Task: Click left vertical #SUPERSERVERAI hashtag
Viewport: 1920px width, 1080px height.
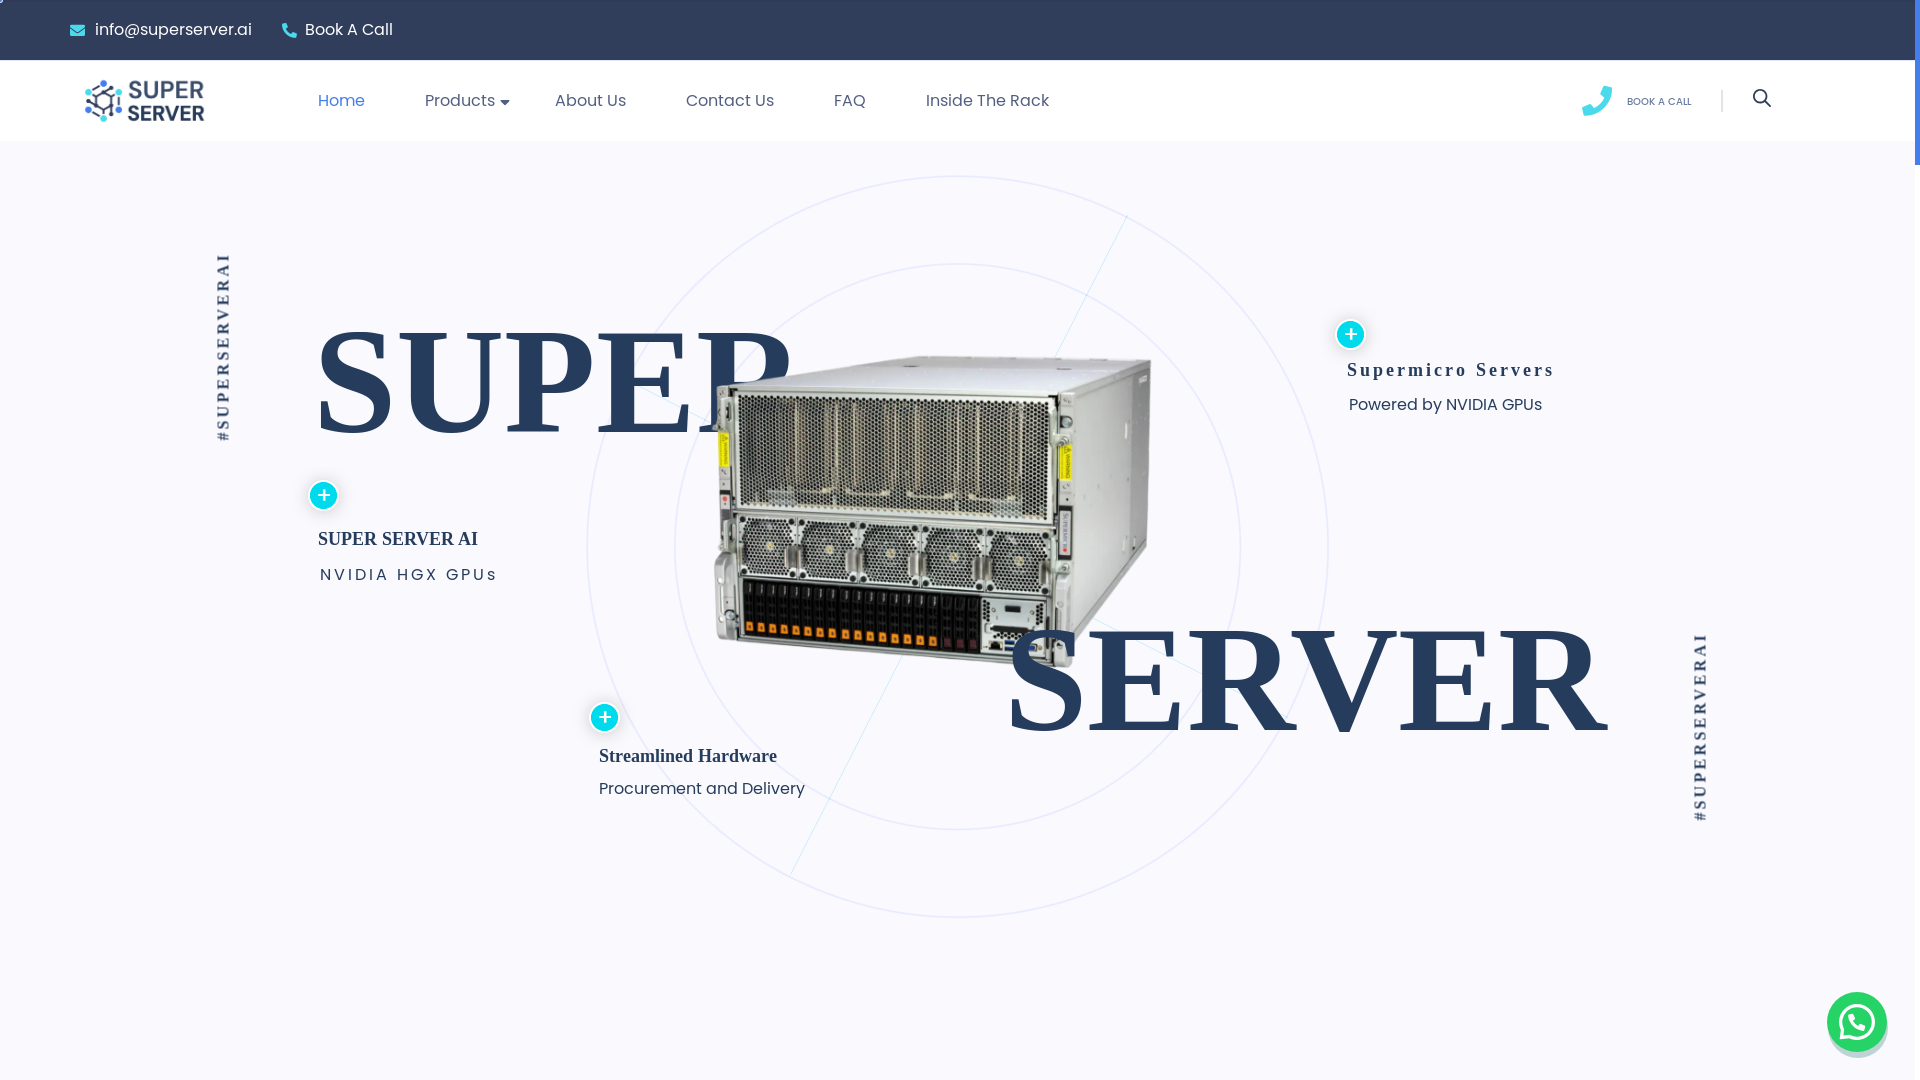Action: point(223,347)
